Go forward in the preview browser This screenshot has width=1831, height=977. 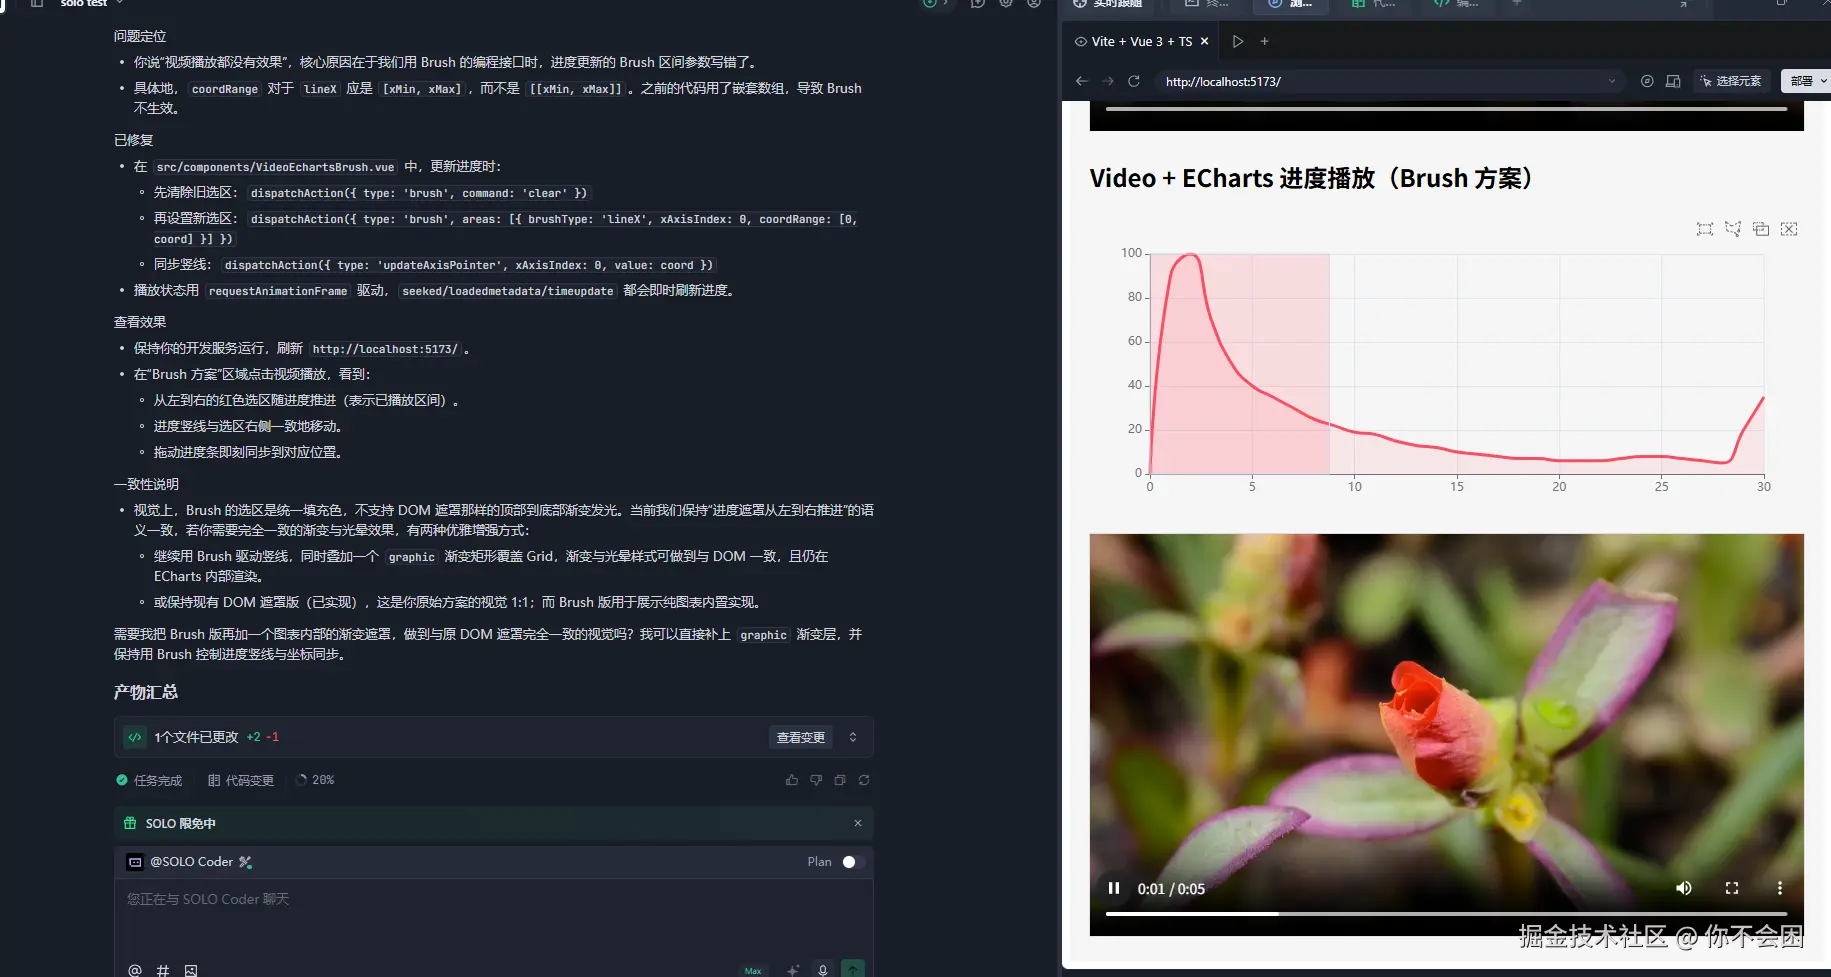(1107, 81)
